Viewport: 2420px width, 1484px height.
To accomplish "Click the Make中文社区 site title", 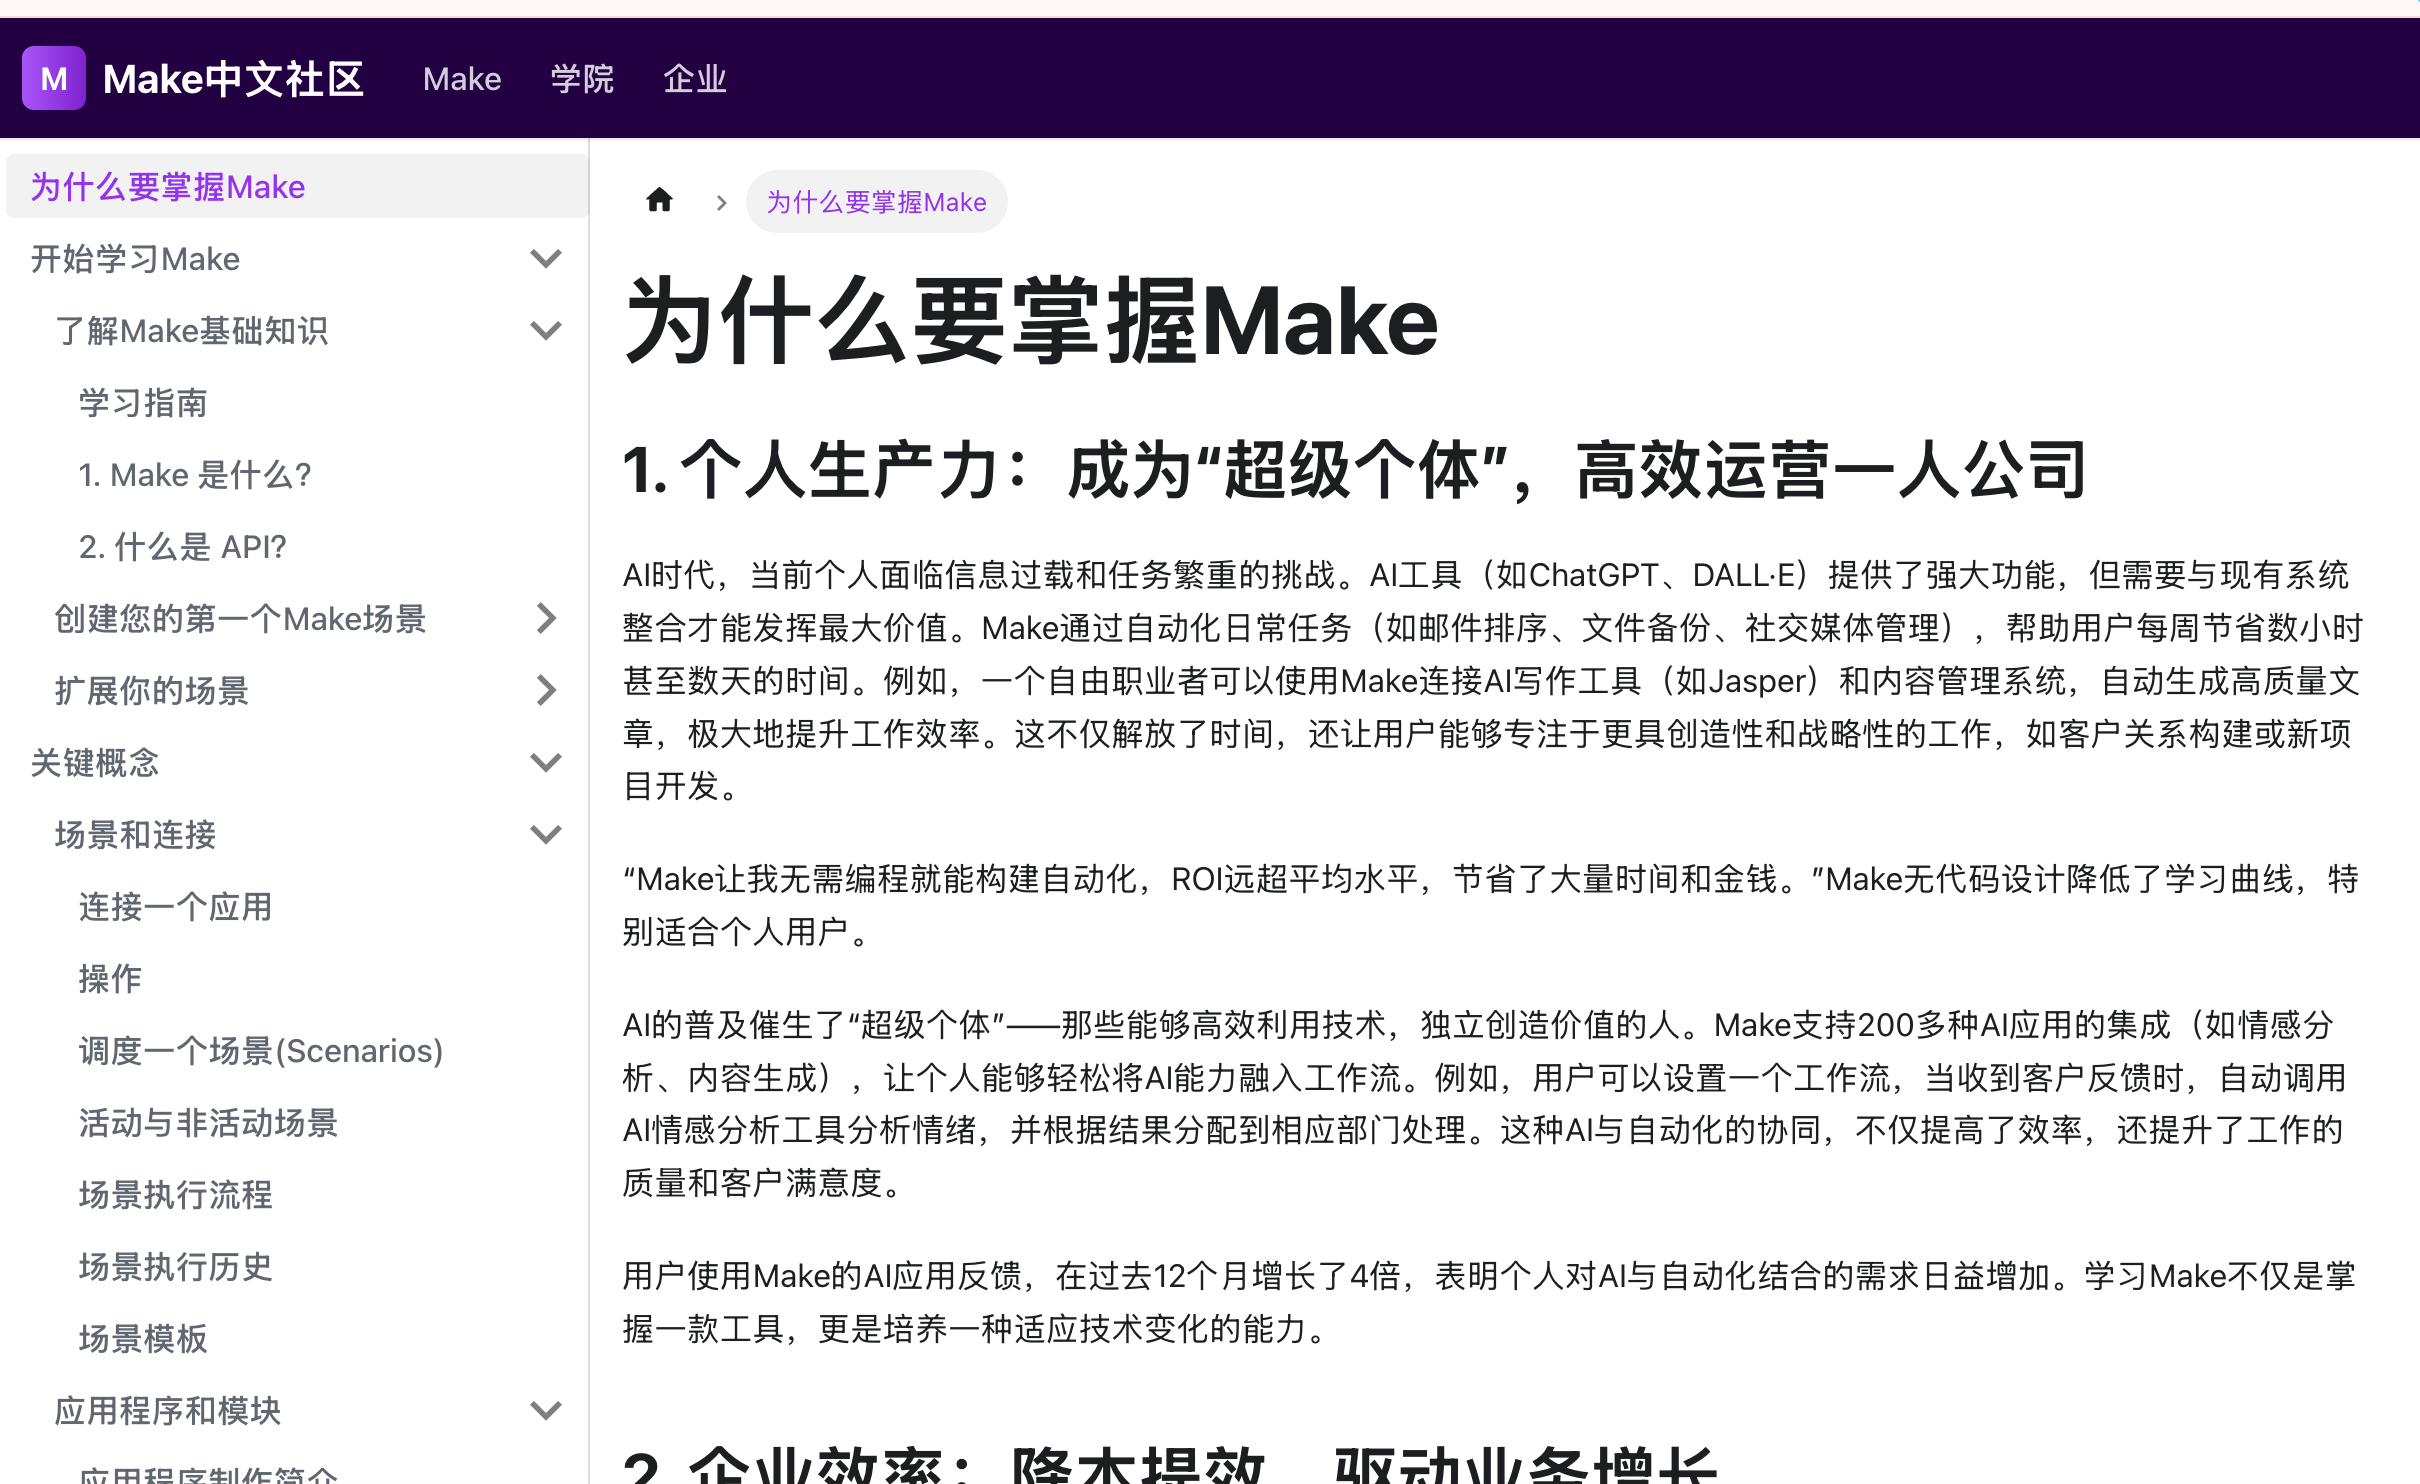I will tap(233, 79).
